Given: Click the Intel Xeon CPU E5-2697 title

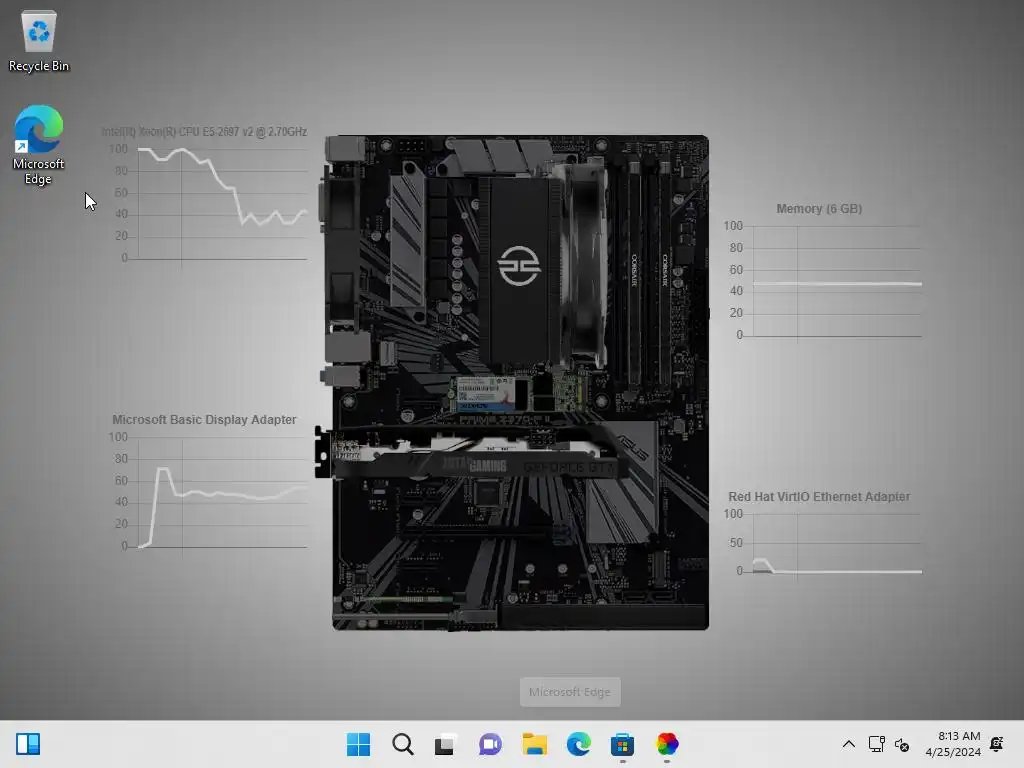Looking at the screenshot, I should coord(204,132).
